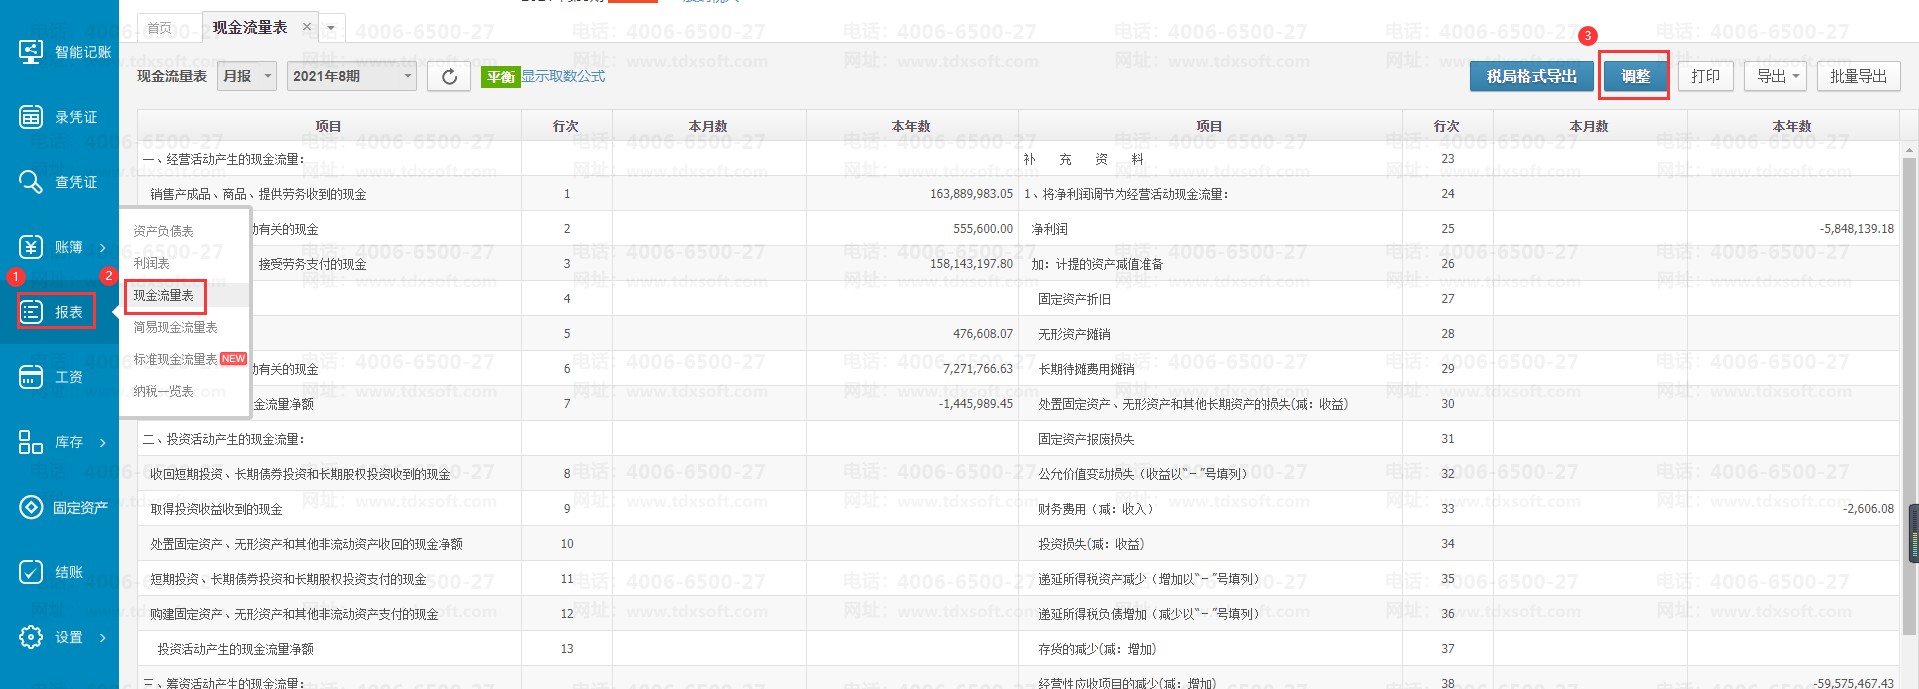
Task: Open the tab list dropdown arrow
Action: [x=331, y=28]
